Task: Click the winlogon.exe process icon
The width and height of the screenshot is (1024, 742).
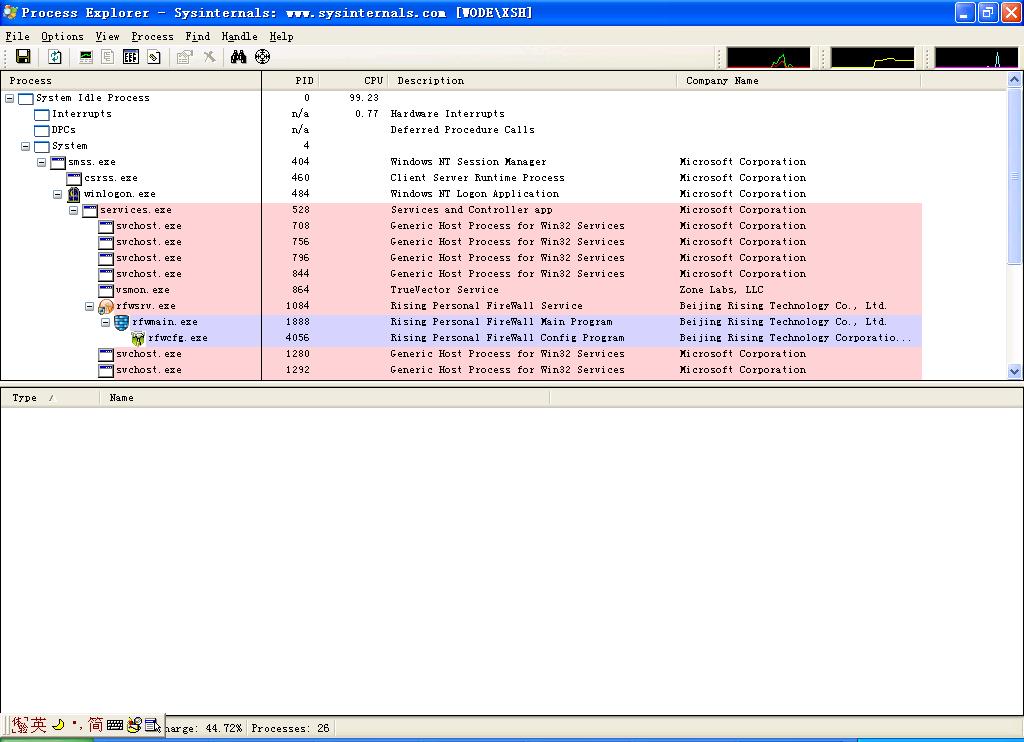Action: [x=74, y=194]
